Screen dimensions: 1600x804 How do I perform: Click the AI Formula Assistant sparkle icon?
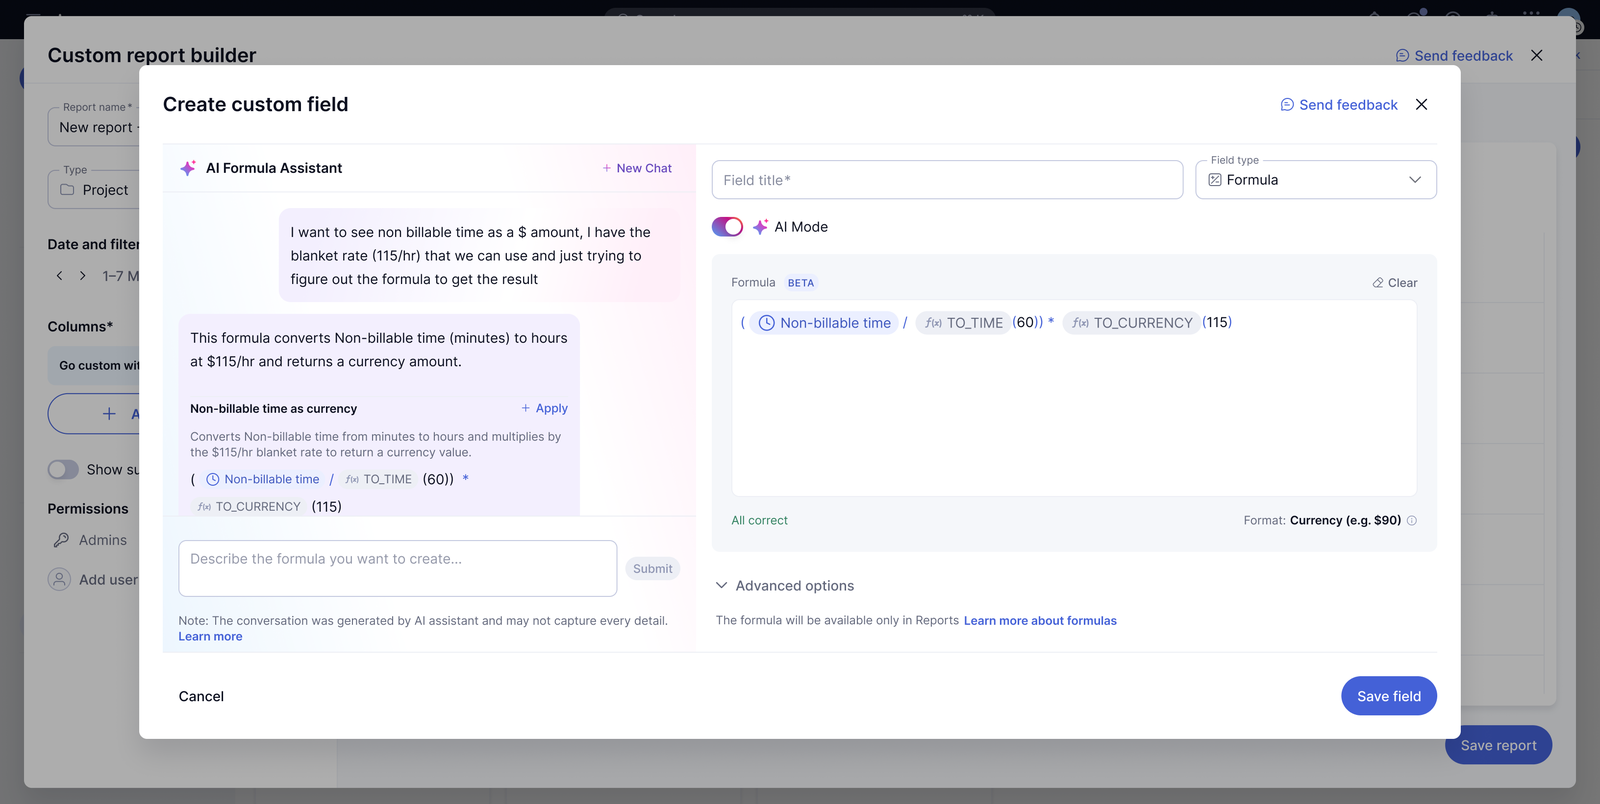(x=188, y=168)
